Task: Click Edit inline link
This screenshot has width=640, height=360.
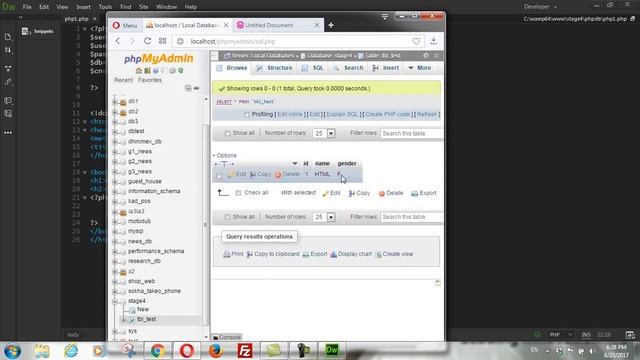Action: pyautogui.click(x=290, y=114)
